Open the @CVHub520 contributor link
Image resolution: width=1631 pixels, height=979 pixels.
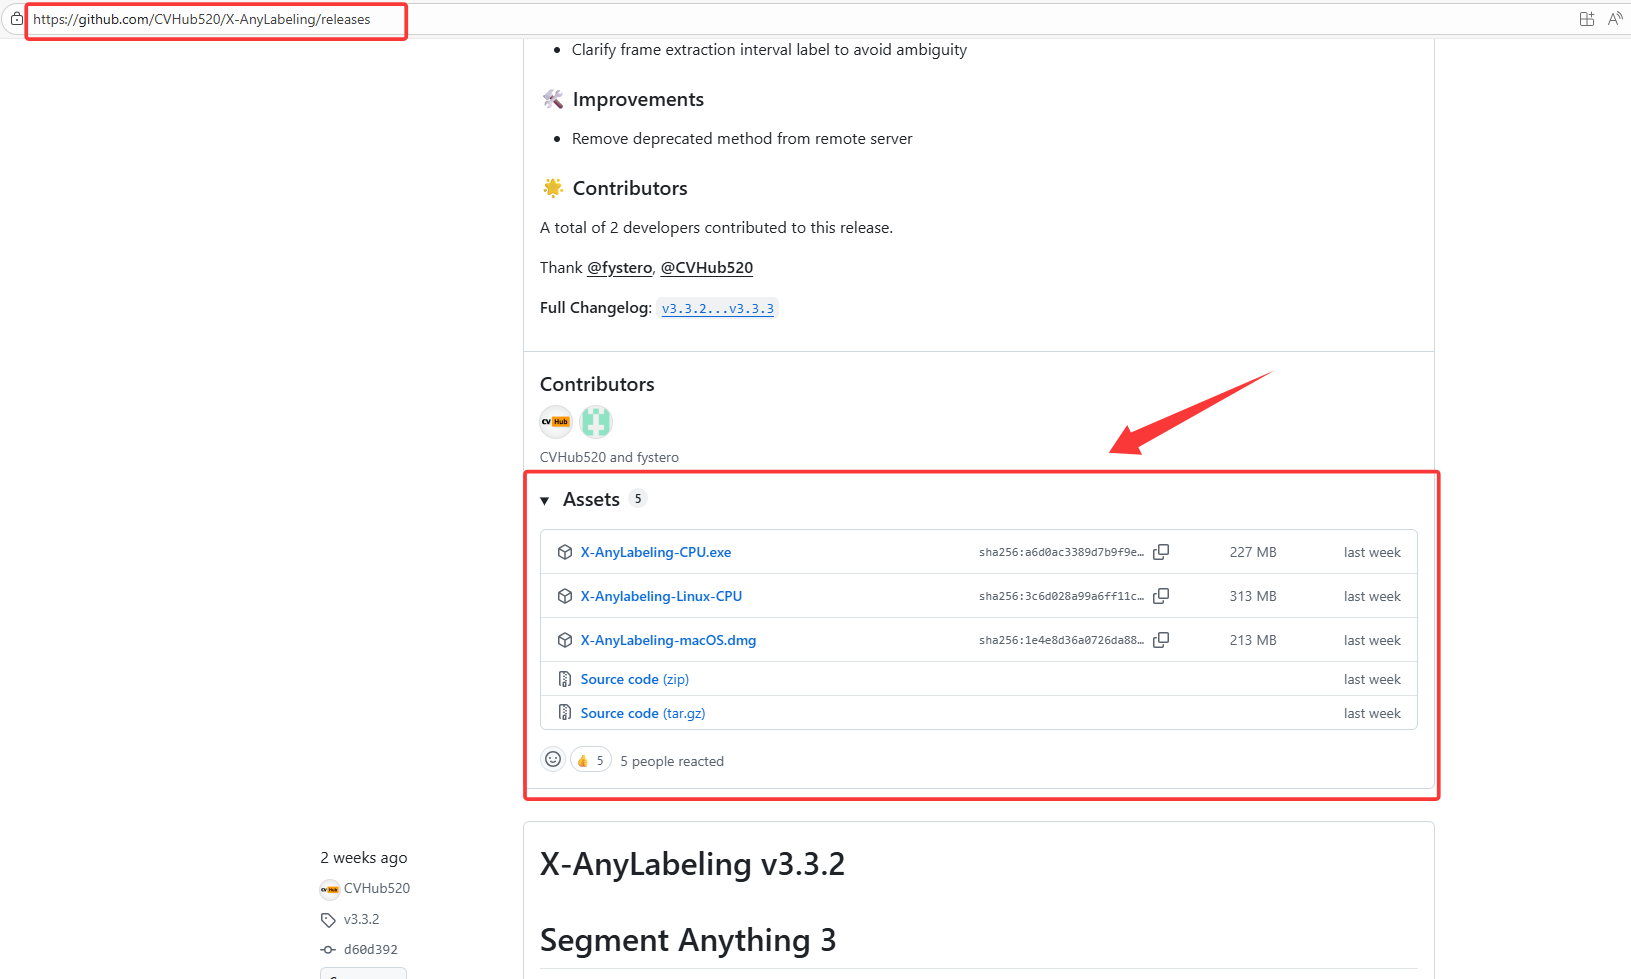pyautogui.click(x=707, y=268)
